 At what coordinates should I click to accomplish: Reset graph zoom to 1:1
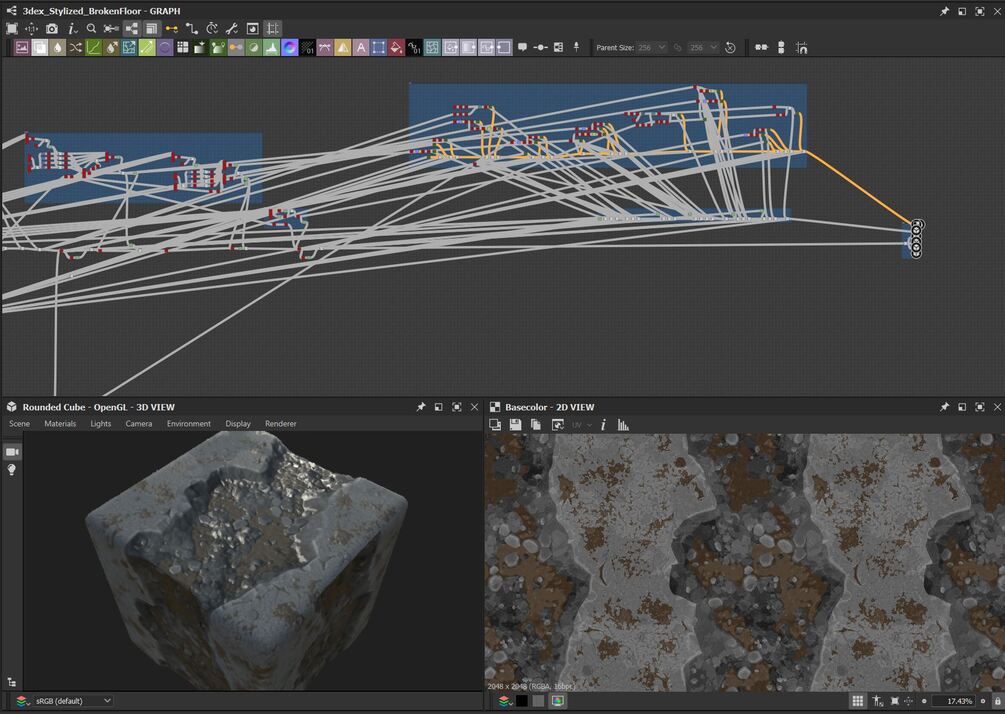(x=31, y=29)
